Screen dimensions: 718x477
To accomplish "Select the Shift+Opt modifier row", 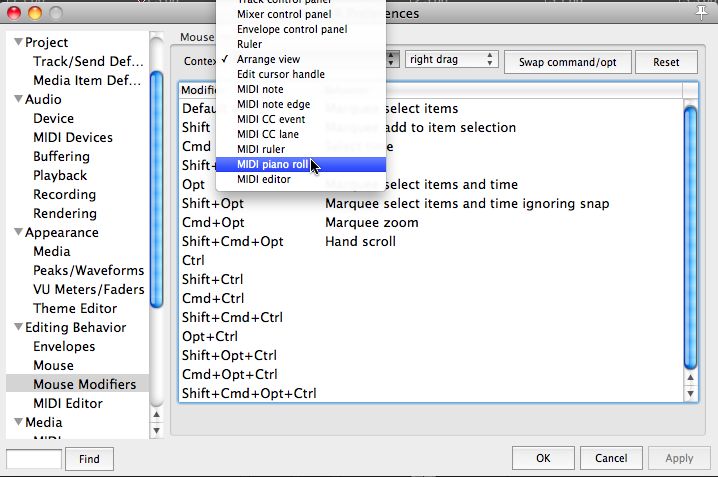I will click(x=430, y=203).
